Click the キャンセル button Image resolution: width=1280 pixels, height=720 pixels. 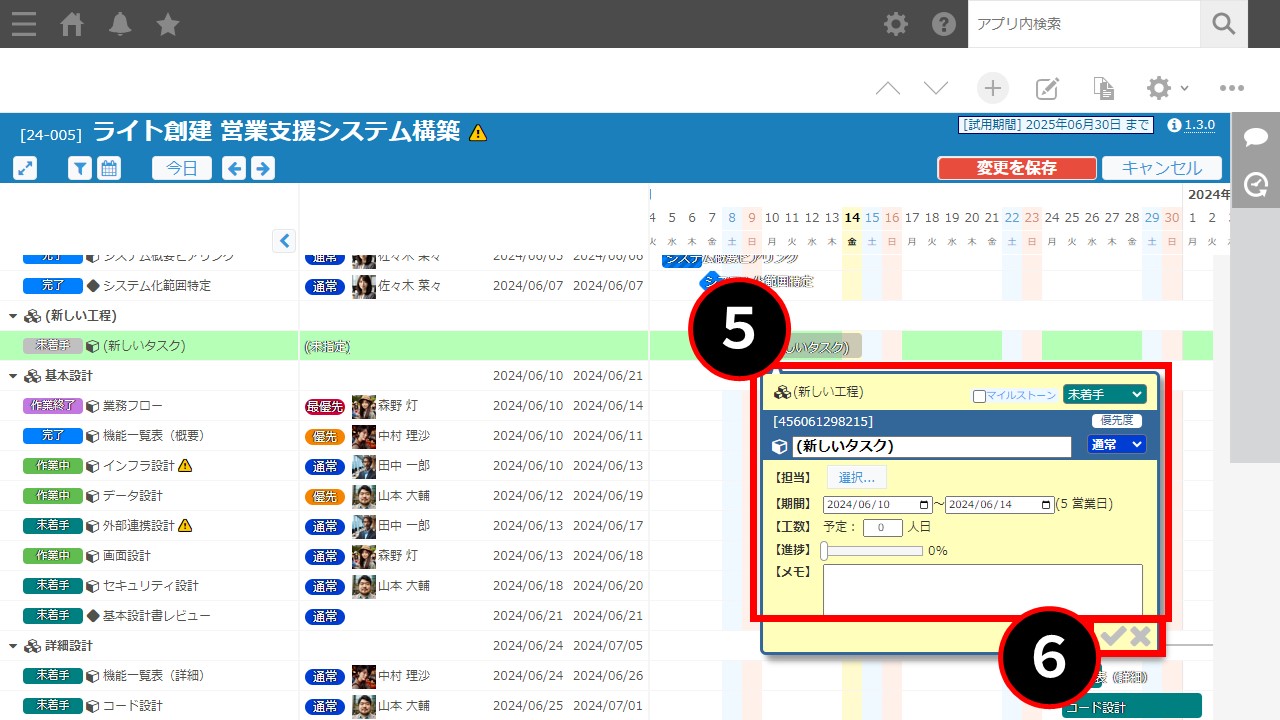point(1161,168)
